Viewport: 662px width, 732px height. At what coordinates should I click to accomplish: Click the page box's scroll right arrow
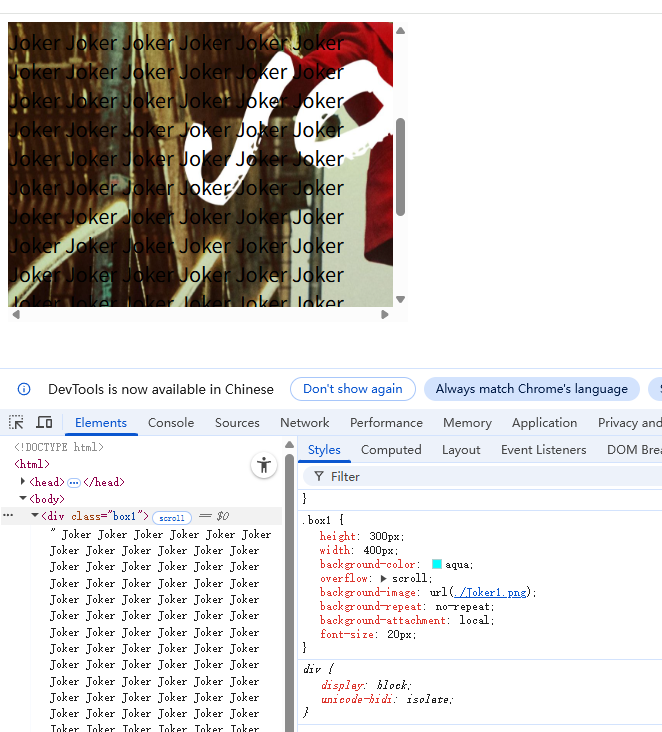(x=385, y=315)
